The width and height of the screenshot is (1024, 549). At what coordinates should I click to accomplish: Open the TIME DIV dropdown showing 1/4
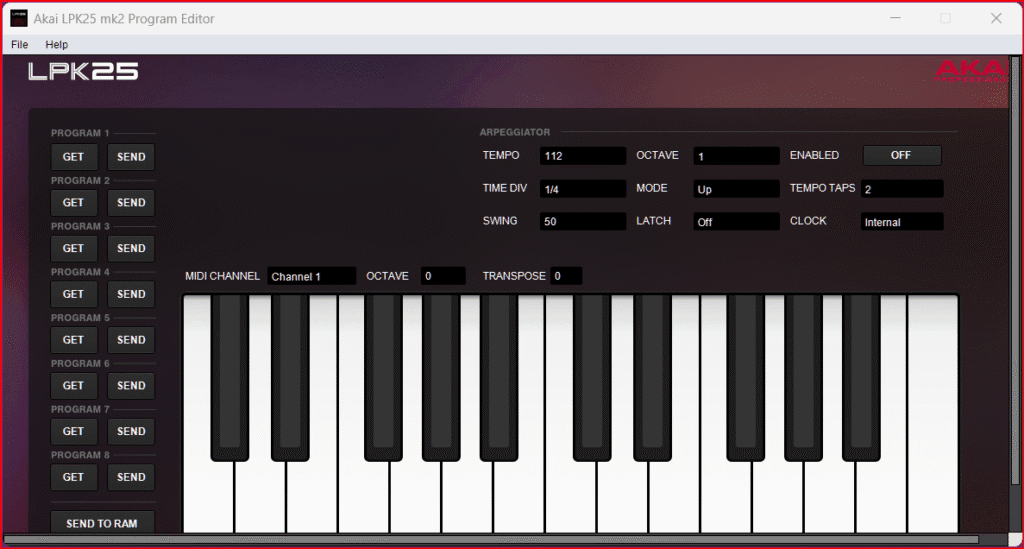[583, 189]
